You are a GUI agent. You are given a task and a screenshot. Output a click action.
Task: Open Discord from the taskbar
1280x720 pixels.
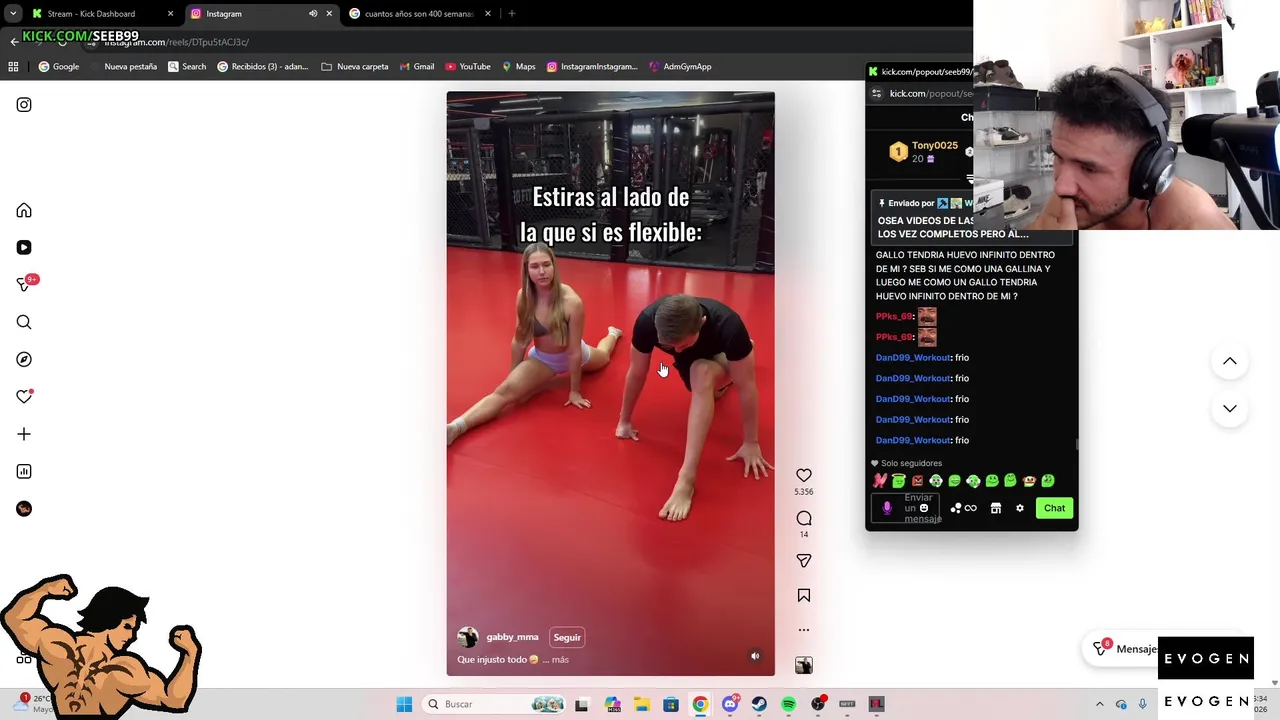(730, 704)
